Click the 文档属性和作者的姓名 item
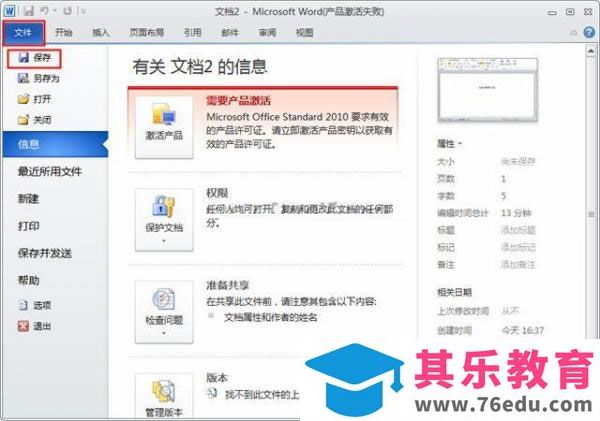 (271, 317)
